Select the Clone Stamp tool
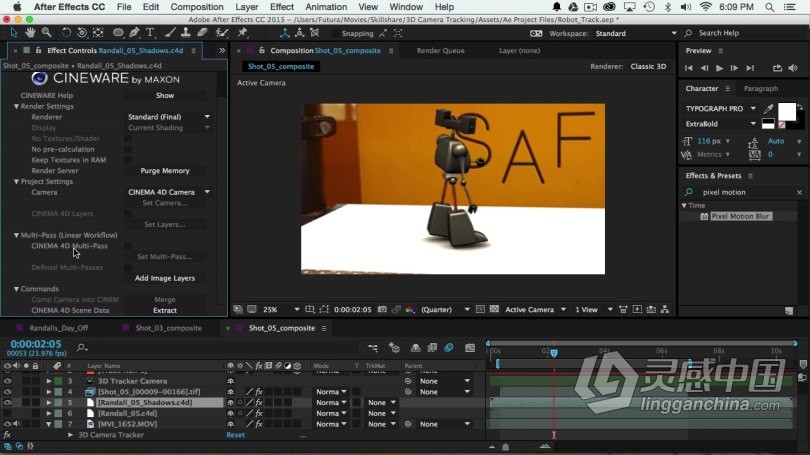 tap(185, 33)
